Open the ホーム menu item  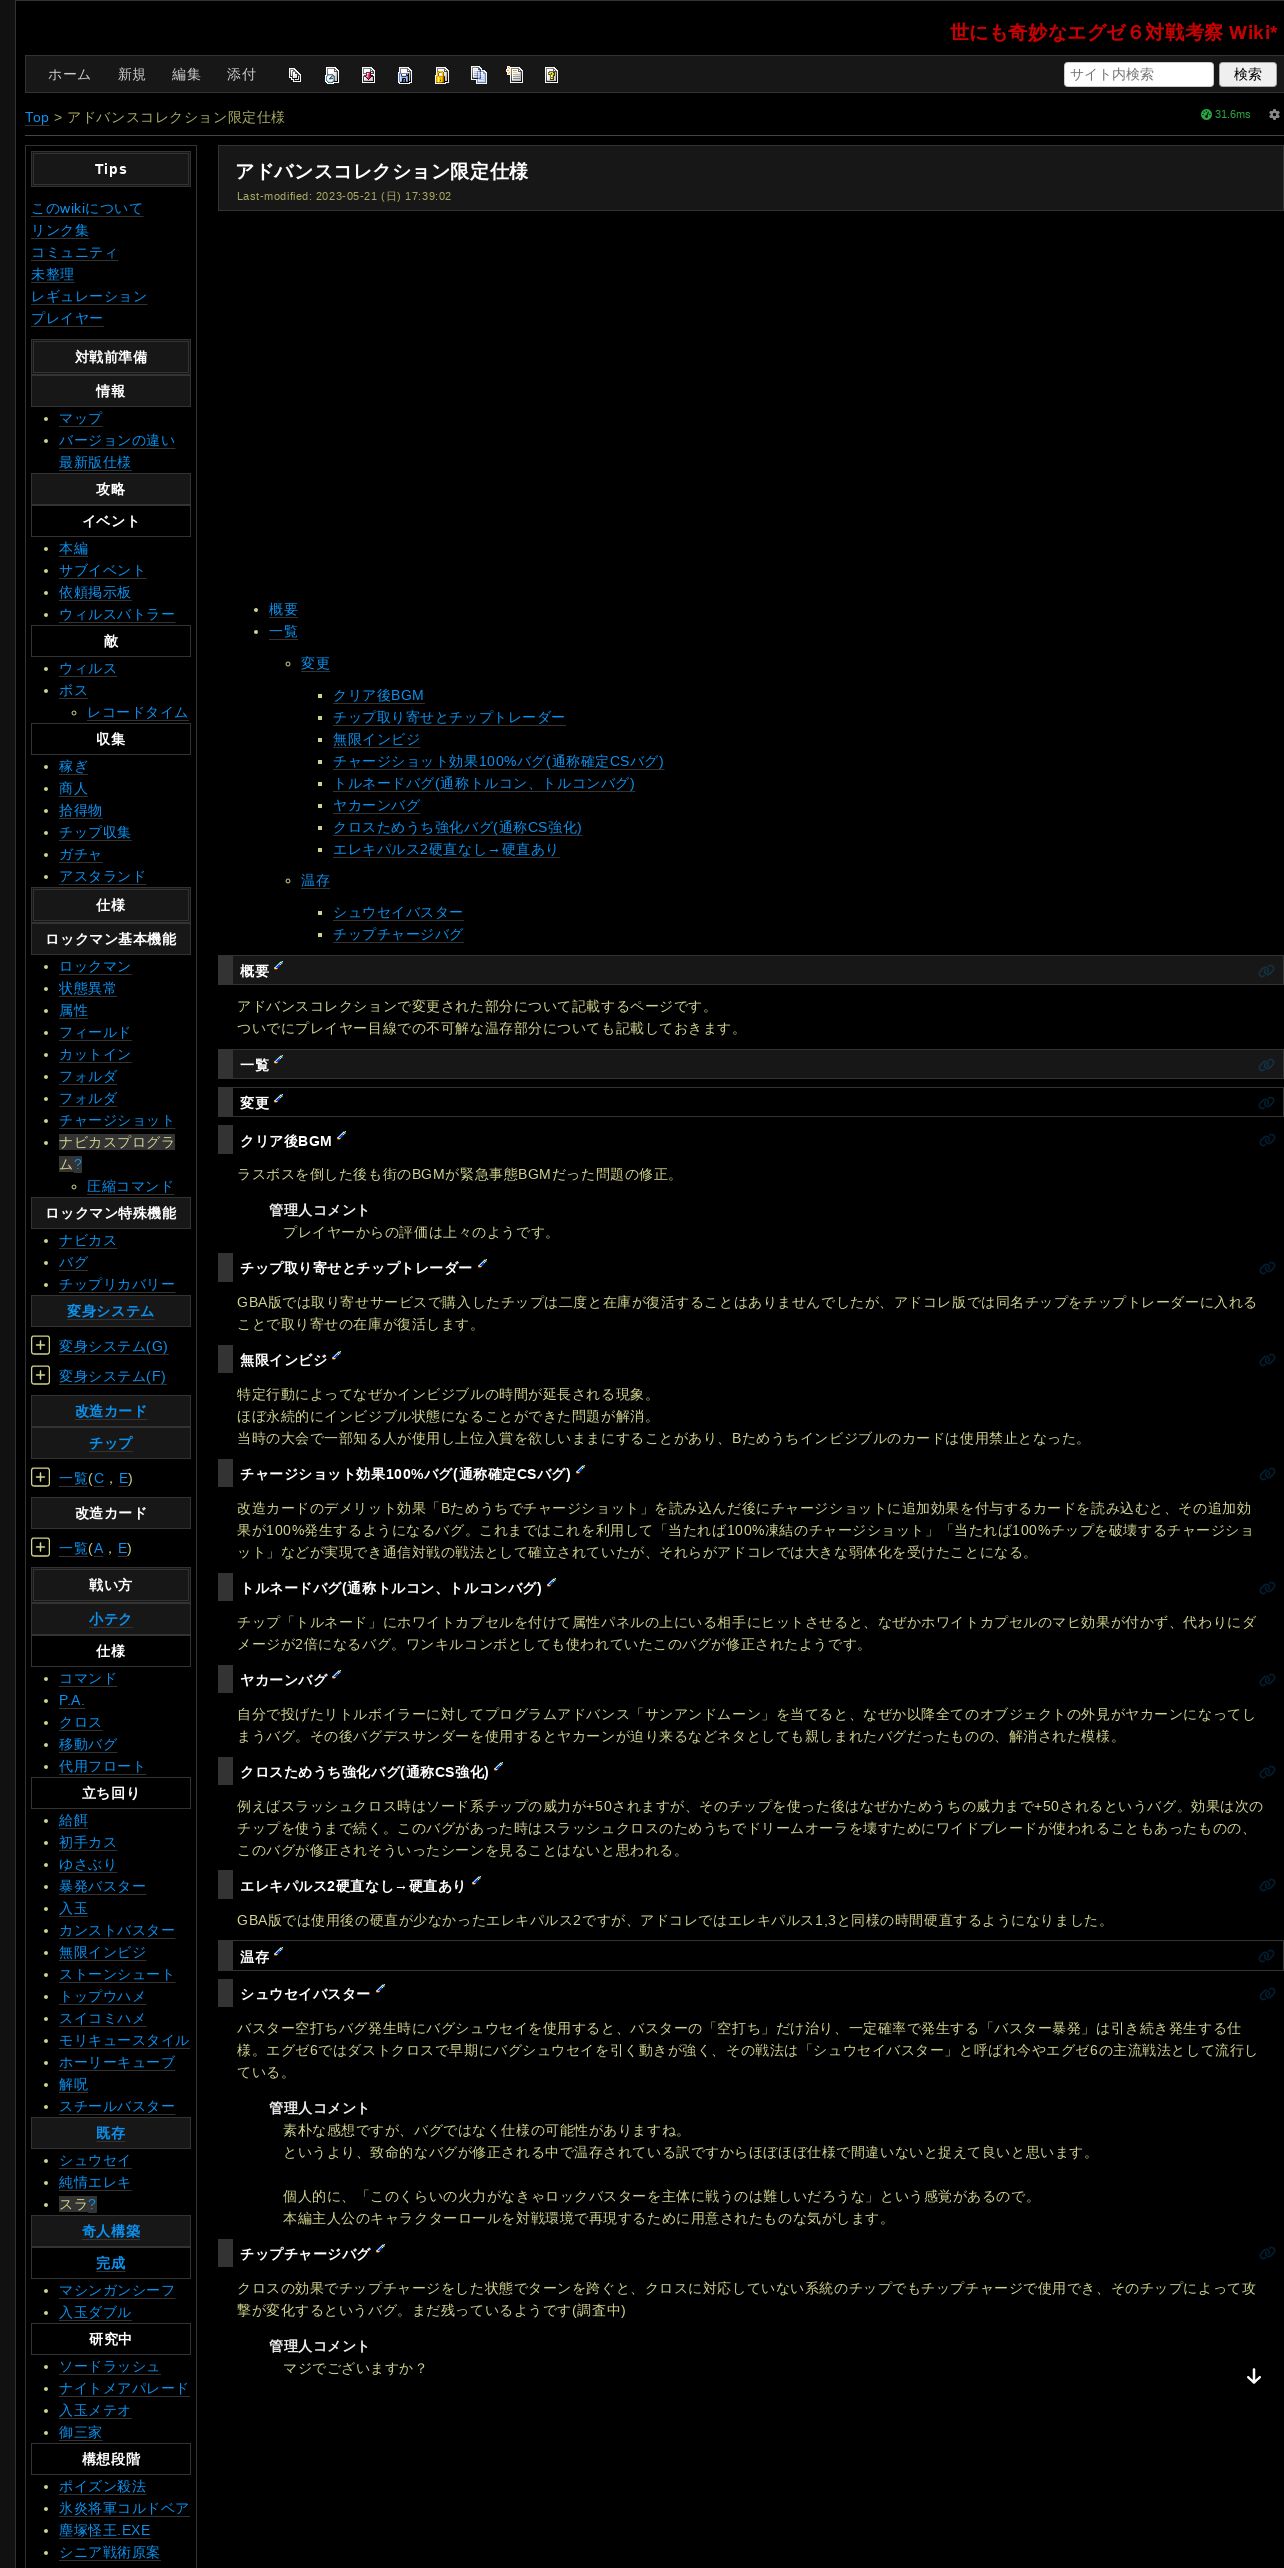[69, 75]
